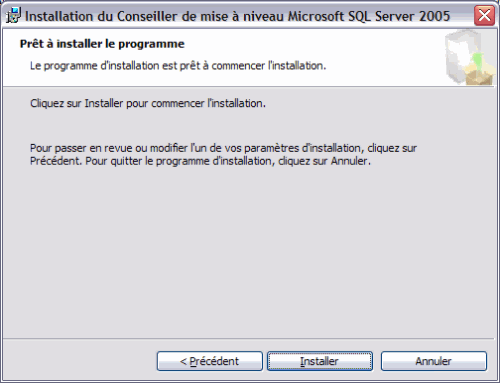This screenshot has width=500, height=383.
Task: Open the installer system menu icon
Action: (x=13, y=15)
